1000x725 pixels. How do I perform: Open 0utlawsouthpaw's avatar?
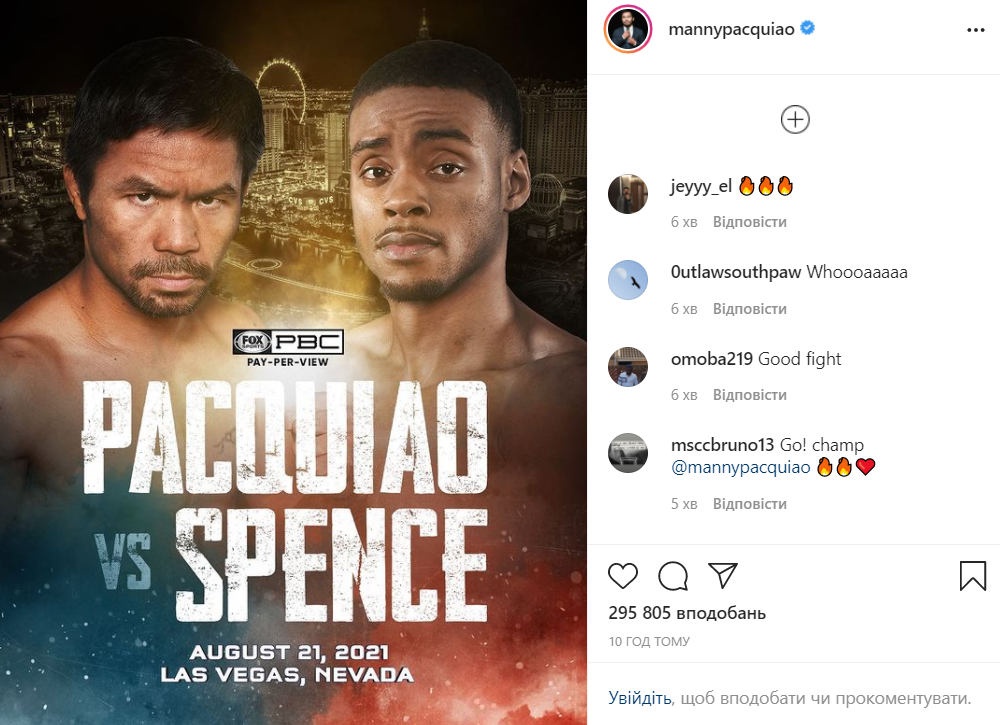pos(628,281)
